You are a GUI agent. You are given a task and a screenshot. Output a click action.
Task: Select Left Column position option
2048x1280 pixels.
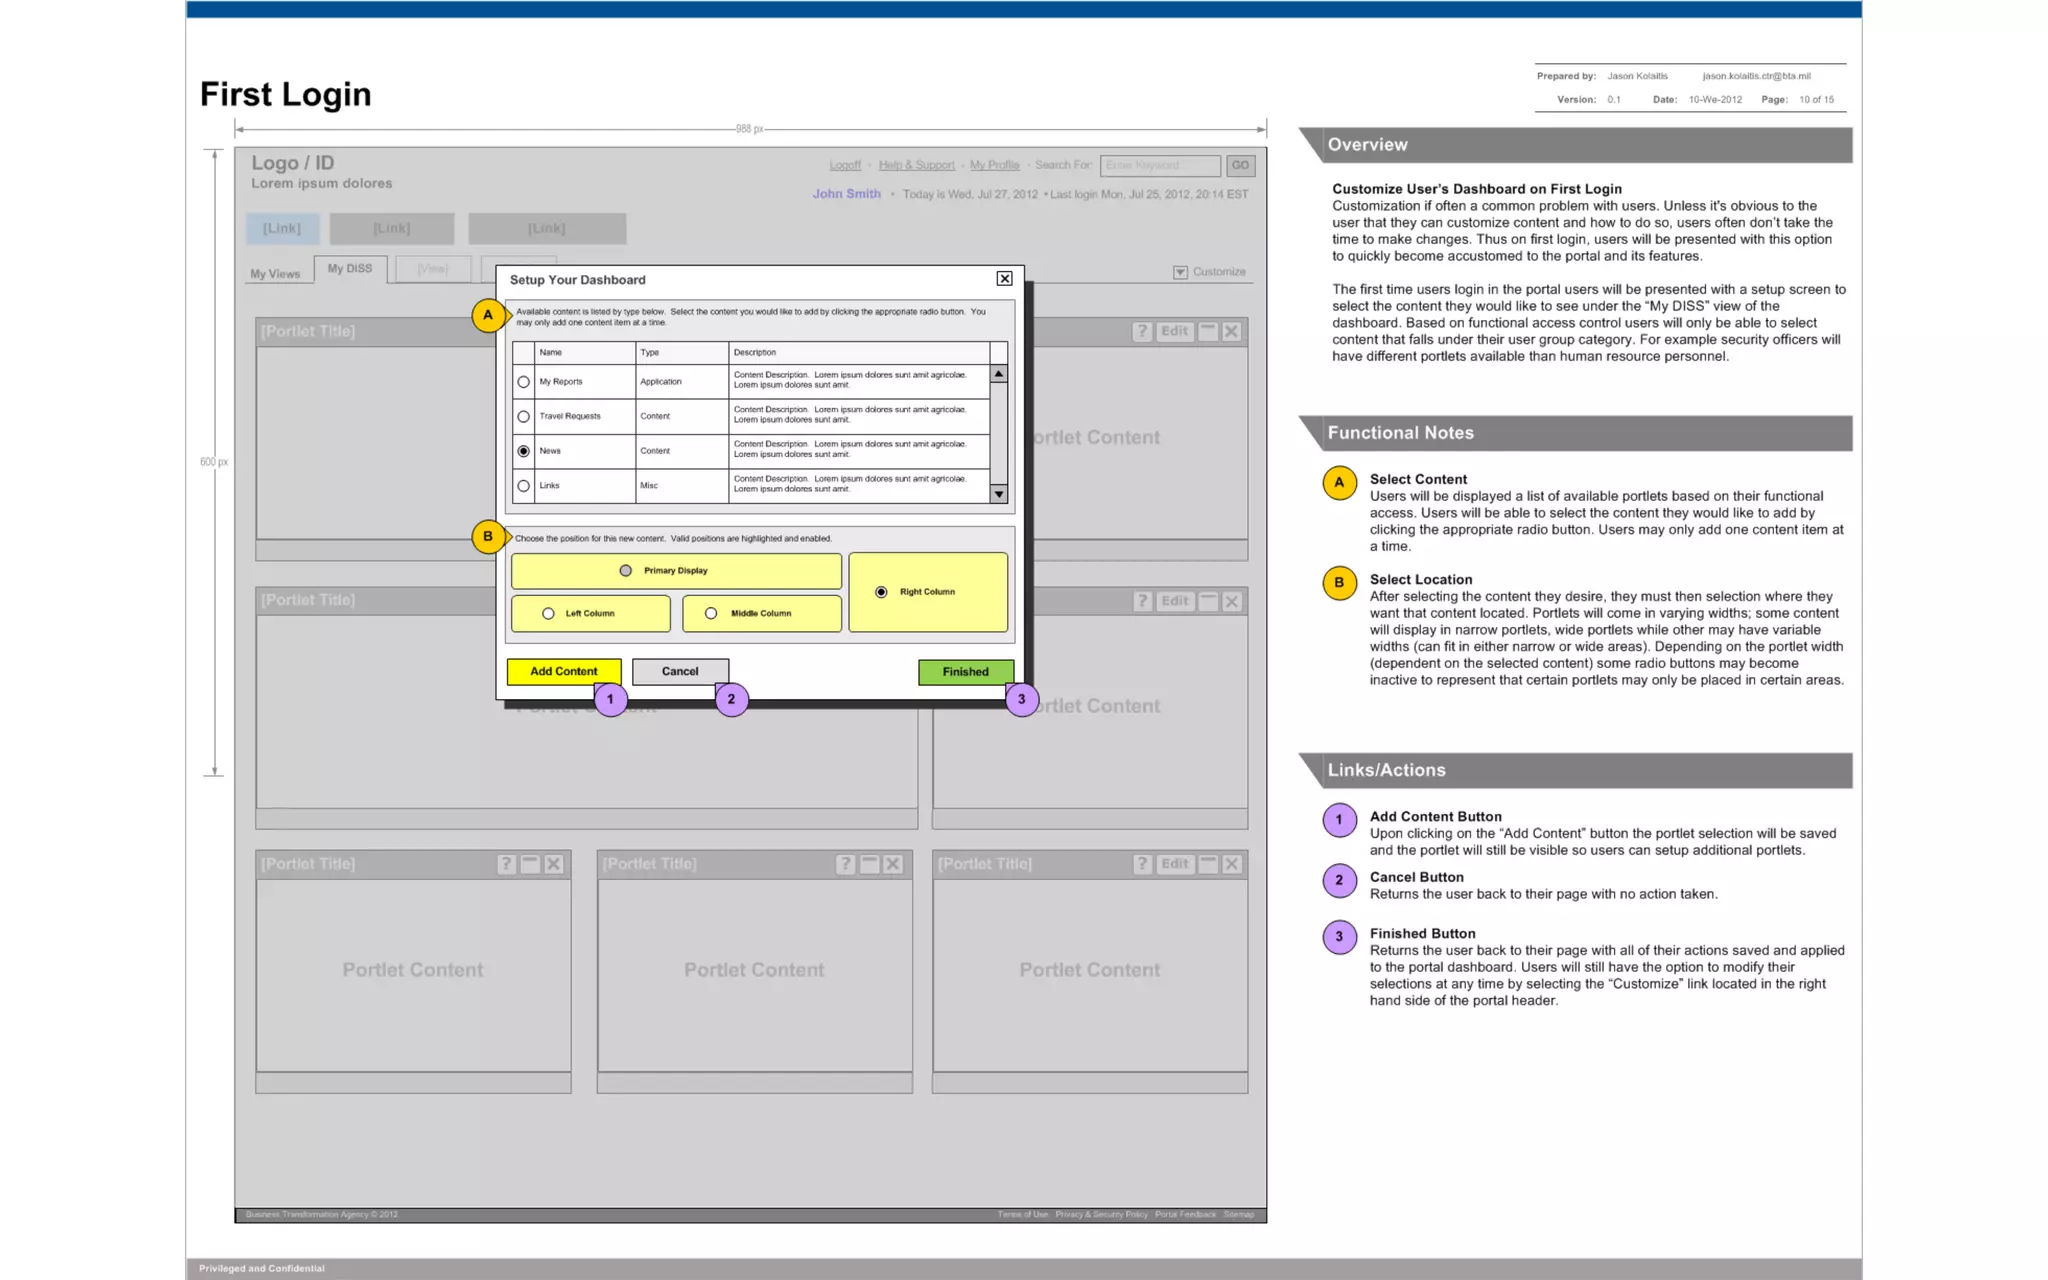tap(548, 614)
